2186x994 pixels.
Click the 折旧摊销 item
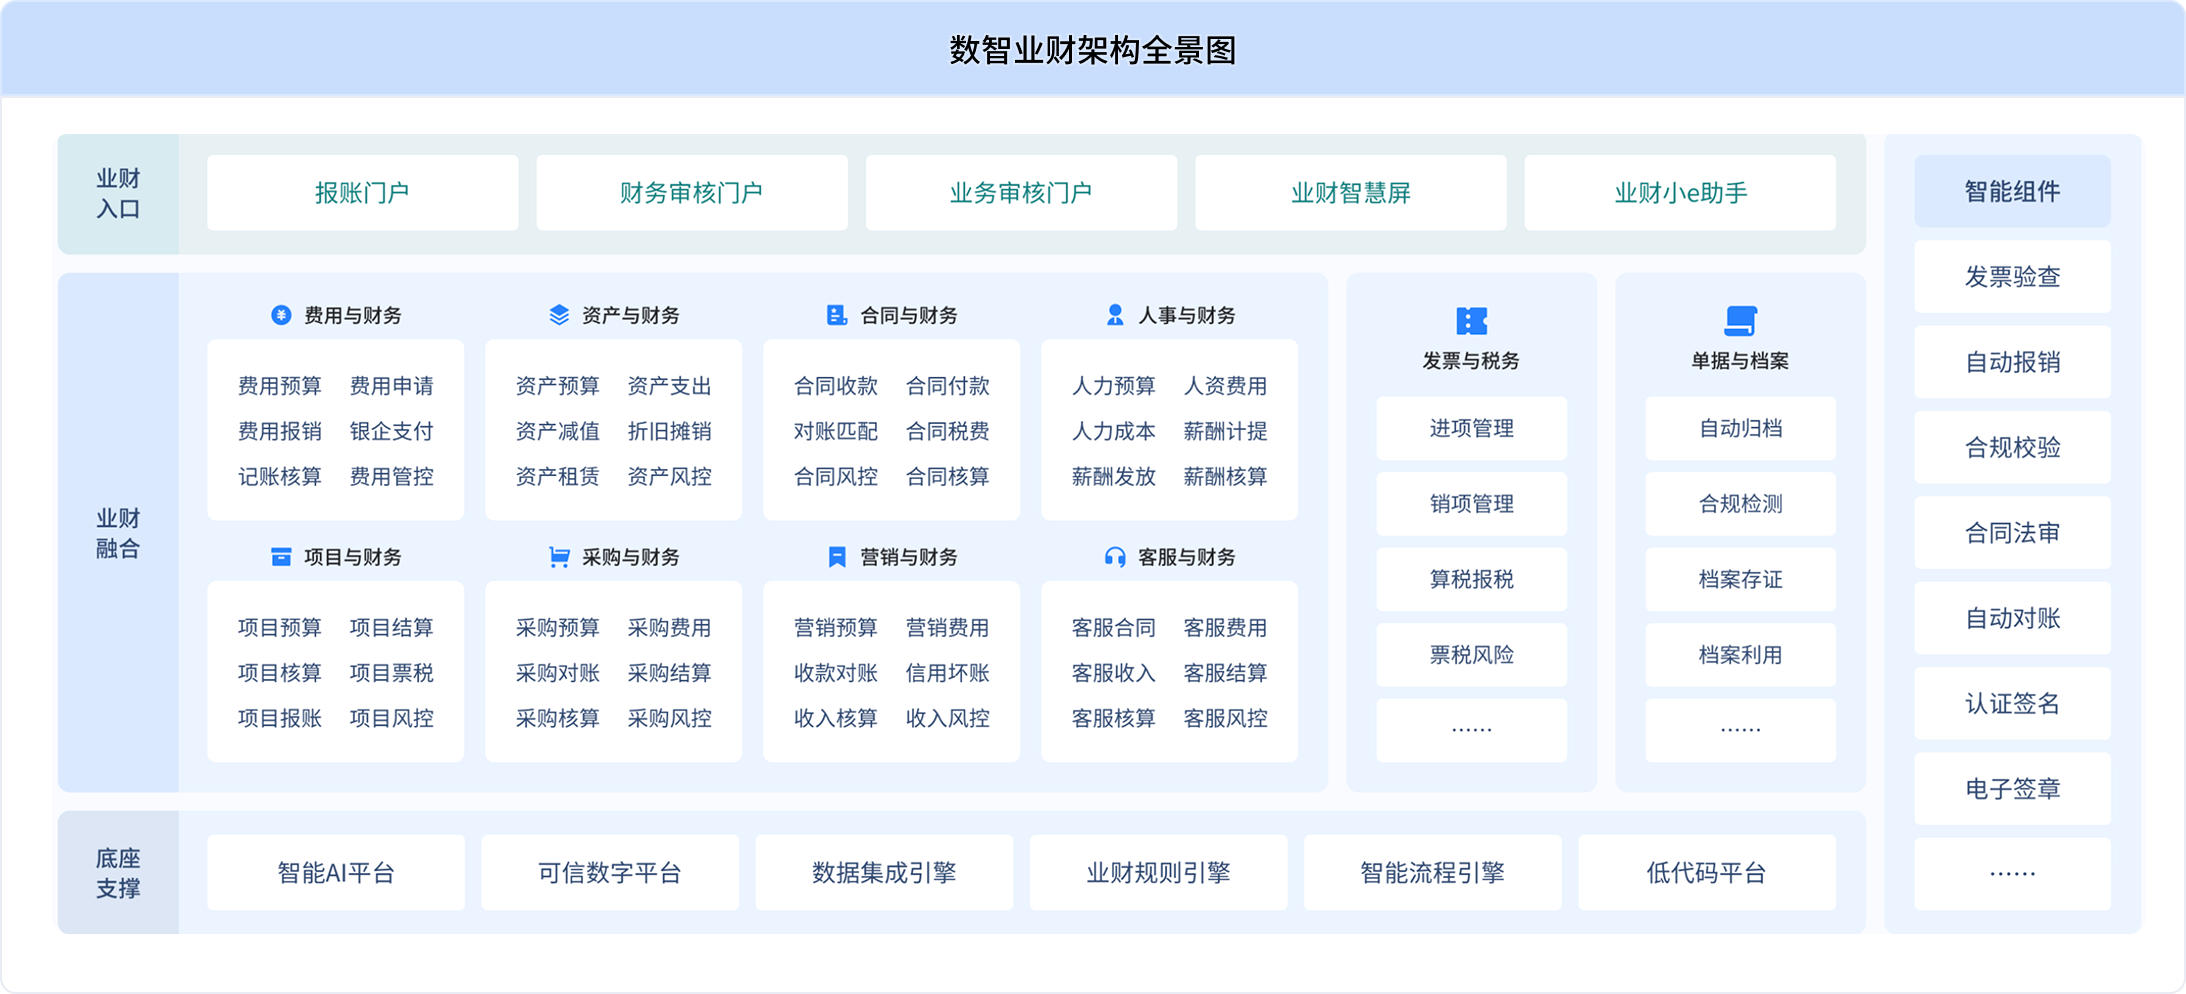[x=670, y=431]
